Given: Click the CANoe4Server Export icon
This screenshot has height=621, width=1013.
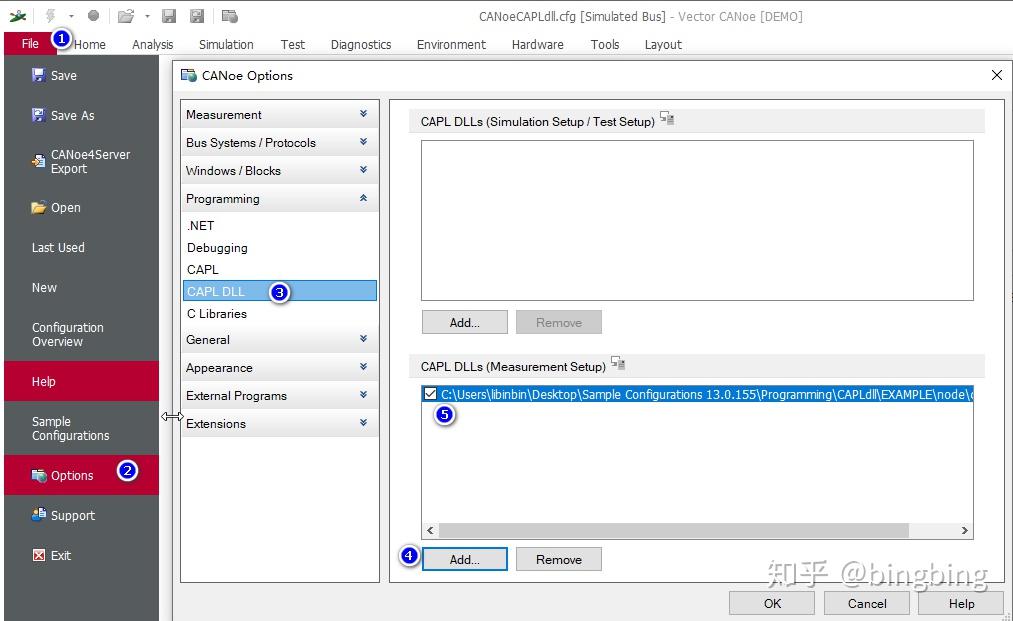Looking at the screenshot, I should point(39,161).
